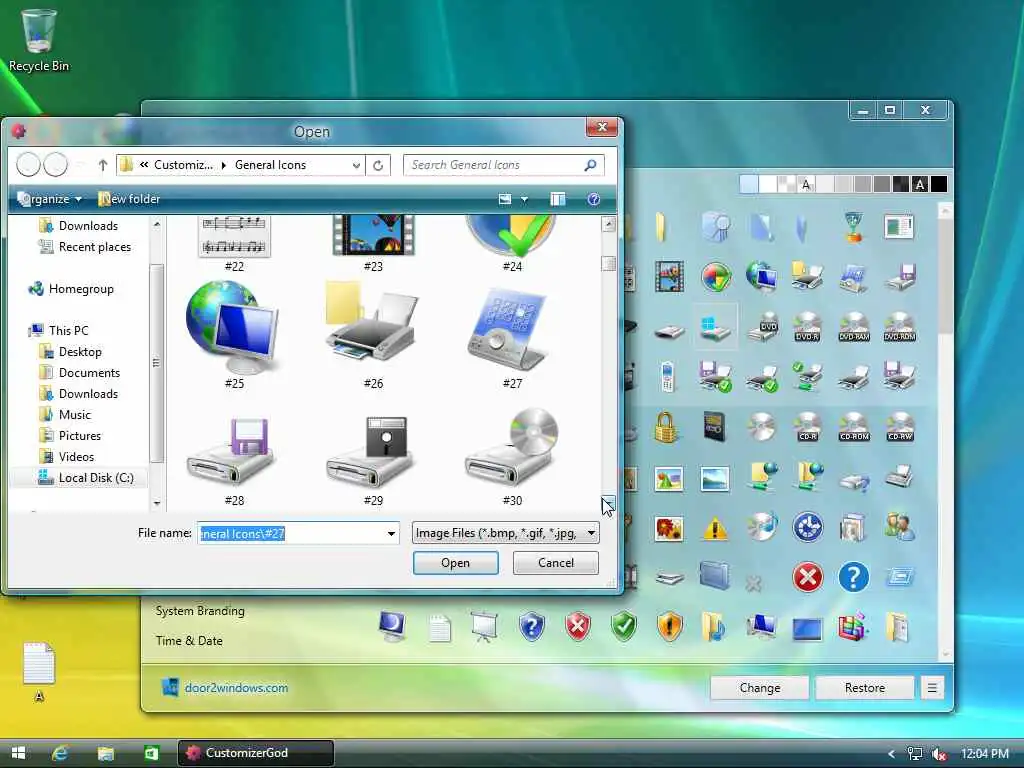
Task: Click the Open button in the dialog
Action: pos(455,563)
